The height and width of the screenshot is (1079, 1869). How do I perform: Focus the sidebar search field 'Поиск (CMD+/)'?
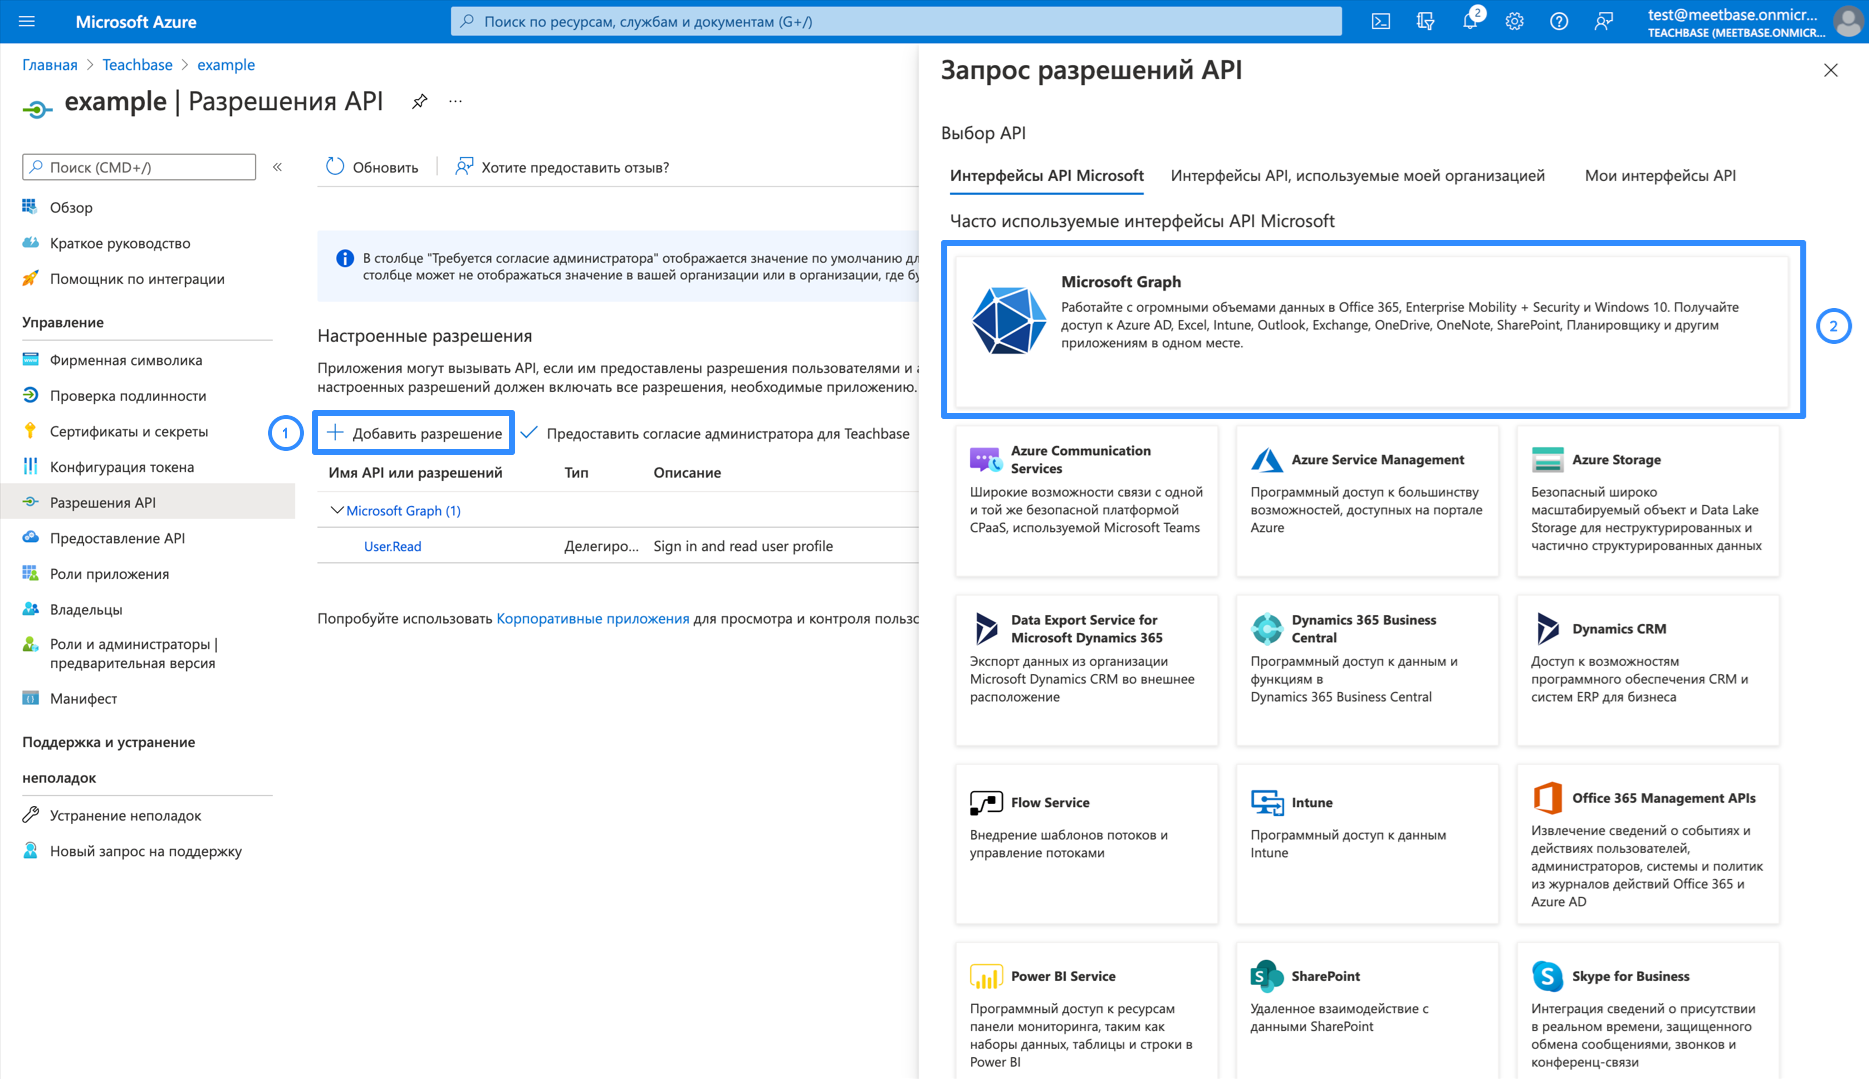pos(139,167)
